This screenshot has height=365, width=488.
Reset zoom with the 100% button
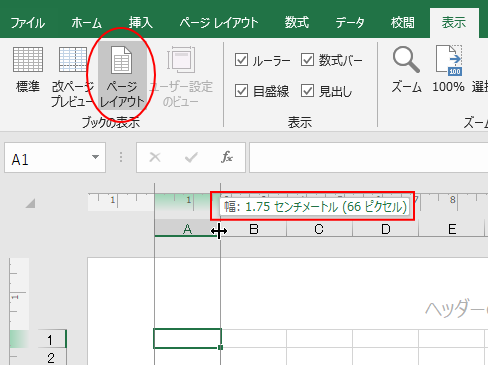(448, 69)
